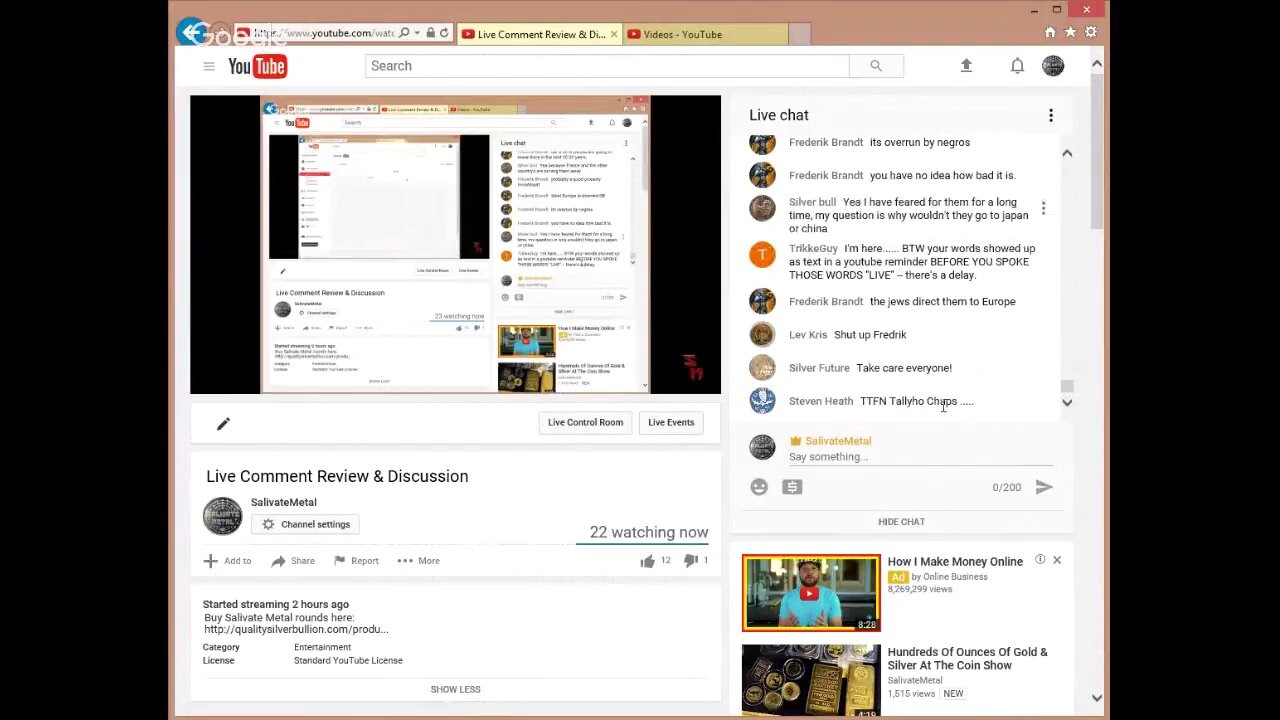Click Lev Kris's name in chat
This screenshot has height=720, width=1280.
point(808,335)
